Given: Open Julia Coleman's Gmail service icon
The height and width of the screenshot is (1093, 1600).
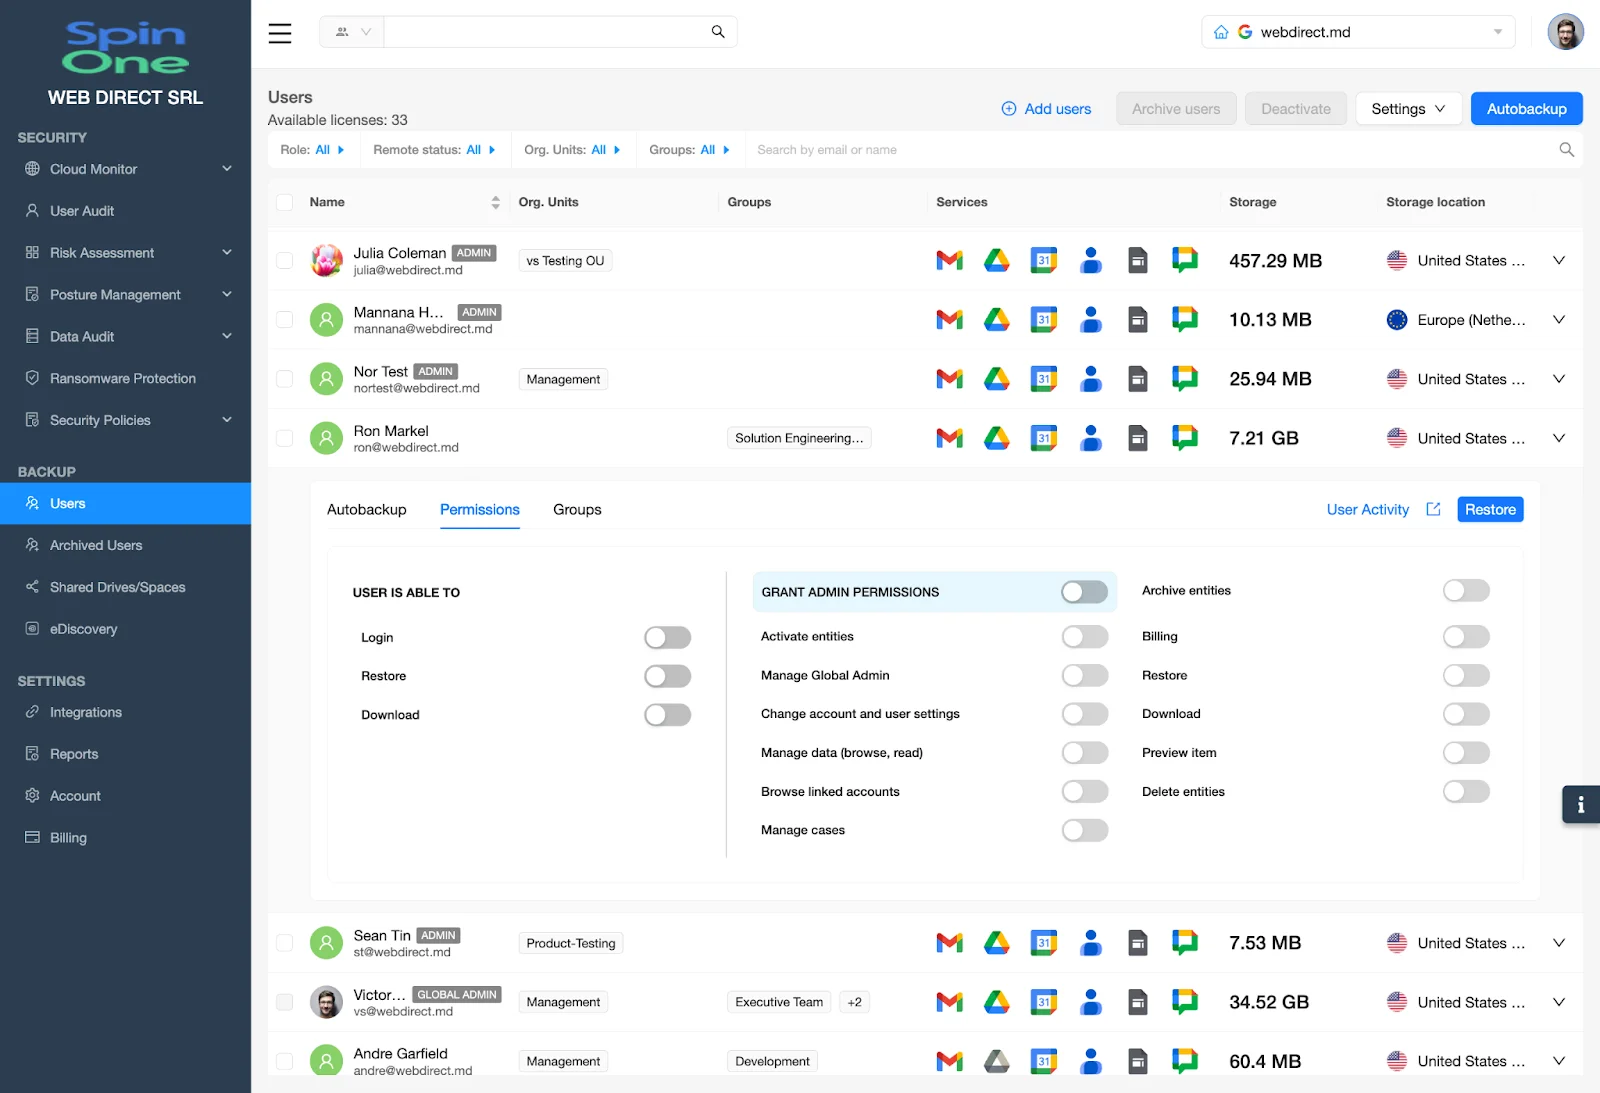Looking at the screenshot, I should [949, 260].
